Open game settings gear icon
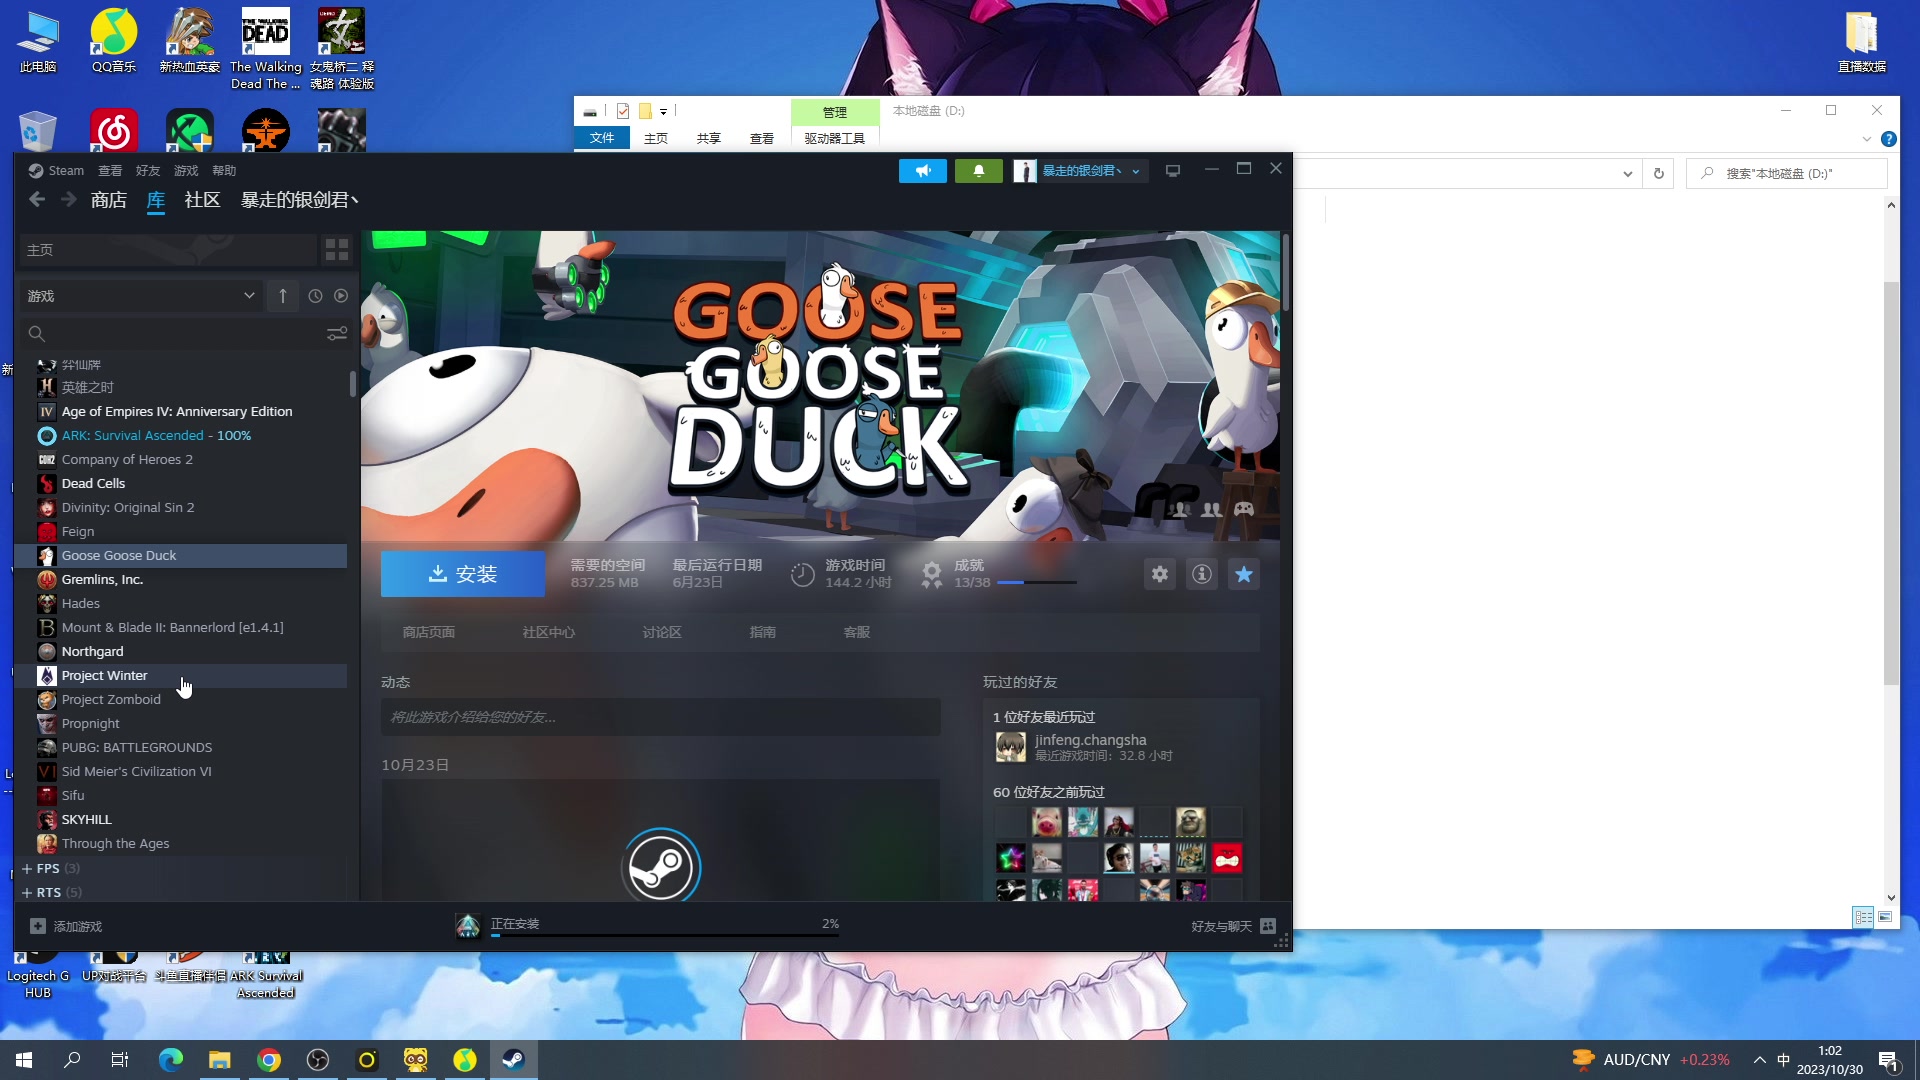Viewport: 1920px width, 1080px height. (1159, 574)
